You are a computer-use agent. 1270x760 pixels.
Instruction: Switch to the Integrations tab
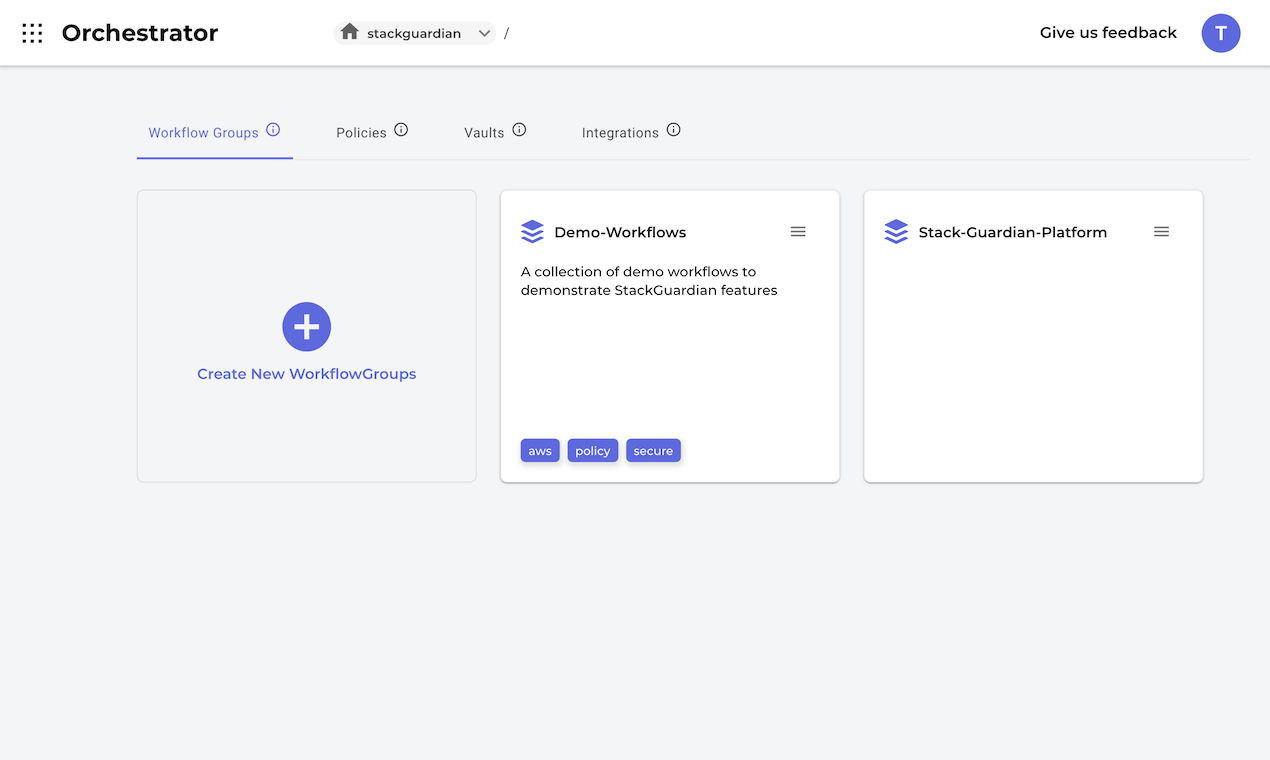620,132
